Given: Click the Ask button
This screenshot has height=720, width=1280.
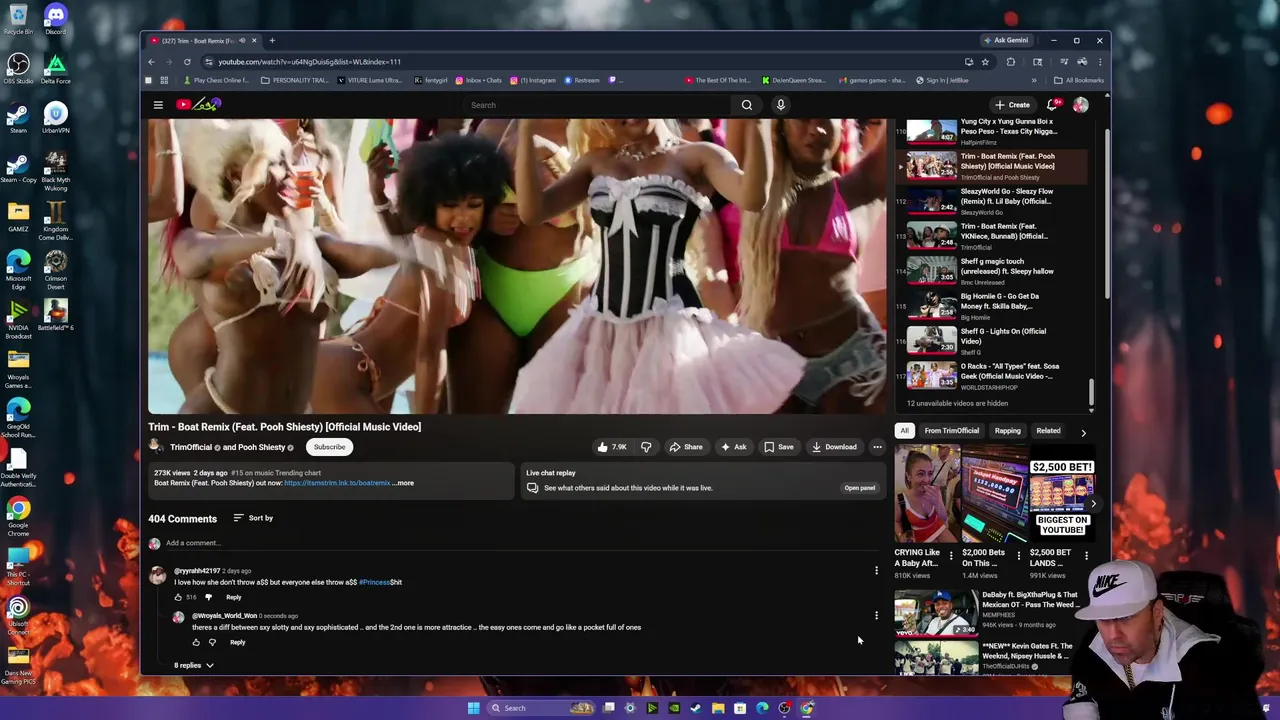Looking at the screenshot, I should click(x=733, y=447).
